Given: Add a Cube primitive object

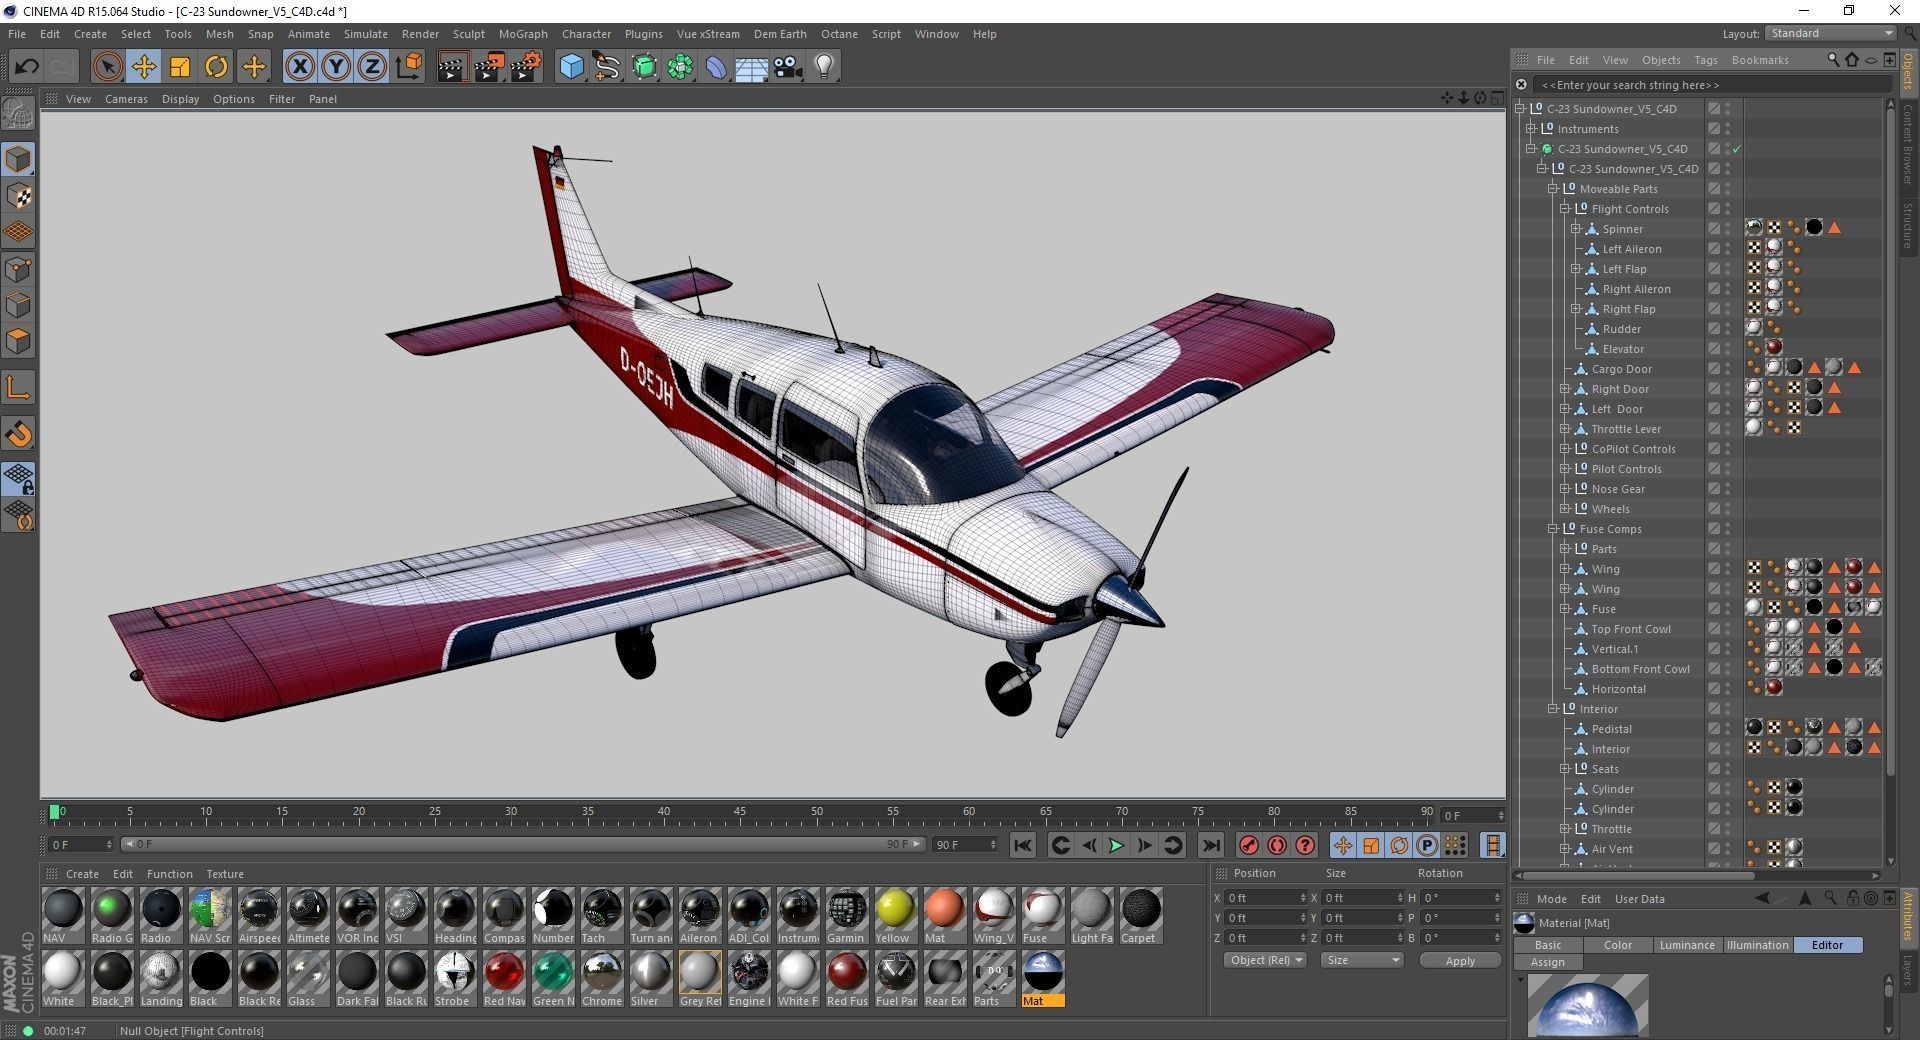Looking at the screenshot, I should coord(571,67).
